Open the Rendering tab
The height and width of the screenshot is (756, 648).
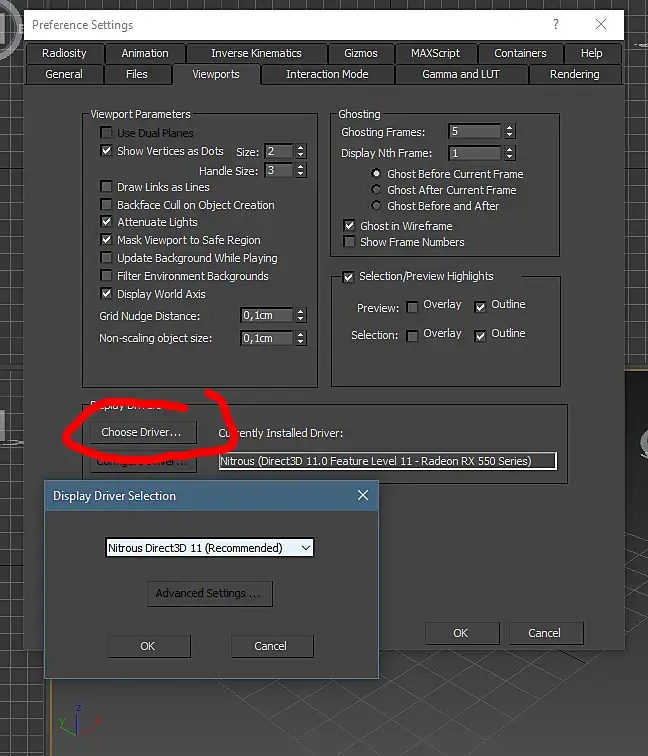click(x=575, y=74)
